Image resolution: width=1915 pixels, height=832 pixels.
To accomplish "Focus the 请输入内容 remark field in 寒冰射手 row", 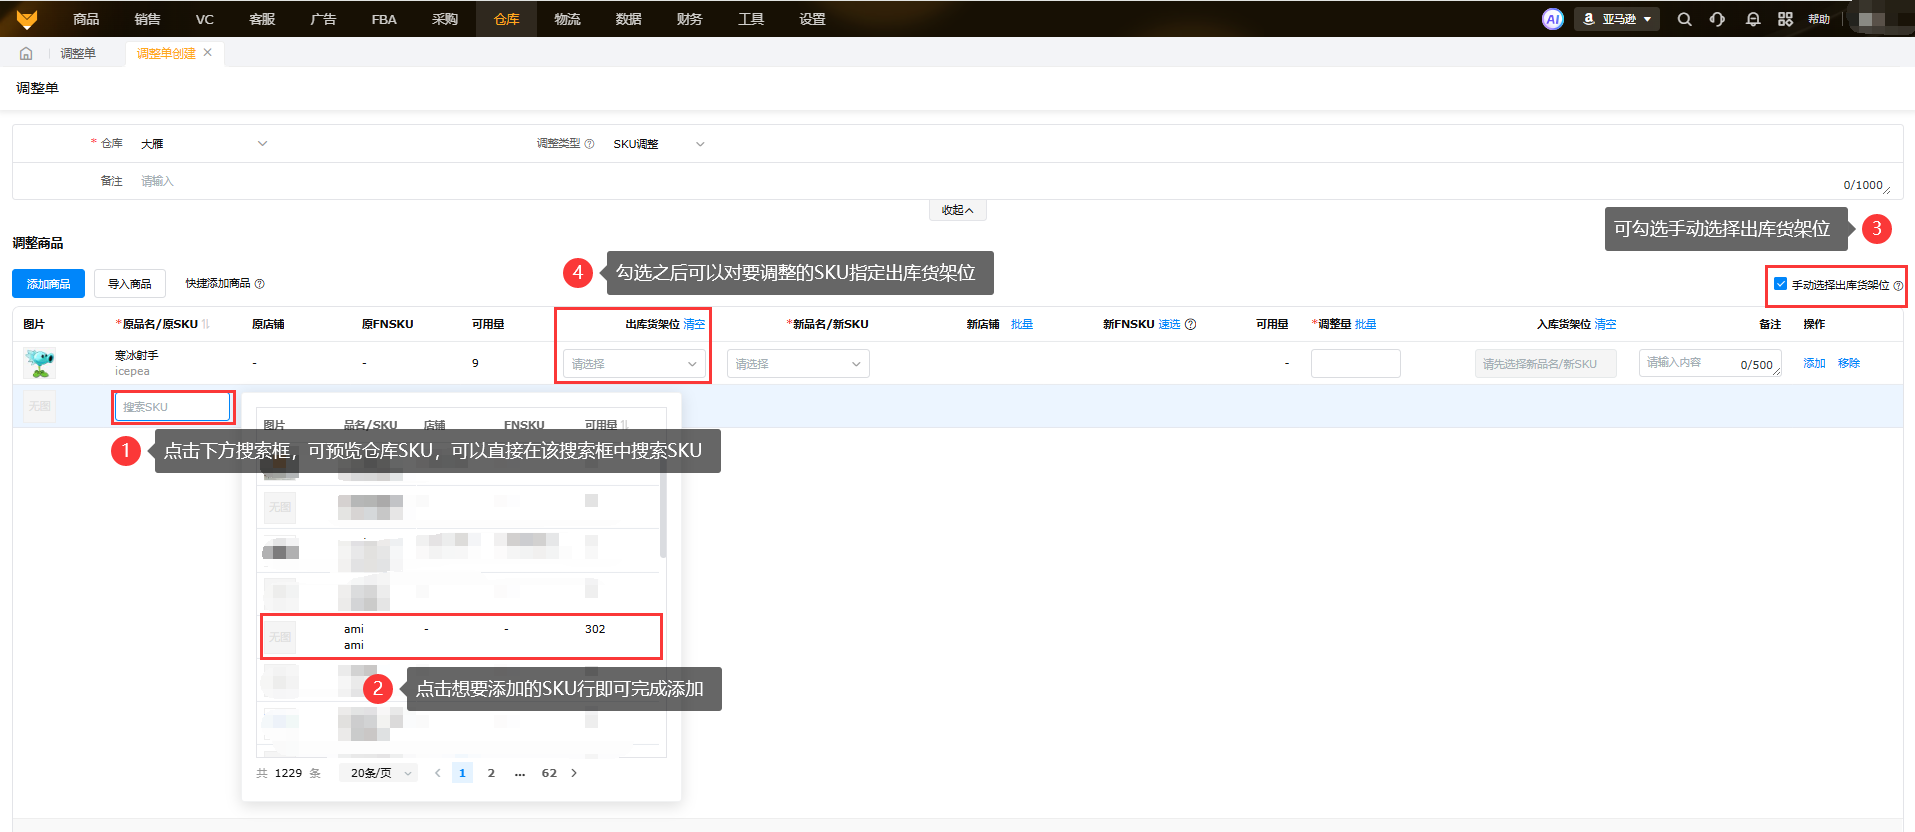I will click(1710, 364).
